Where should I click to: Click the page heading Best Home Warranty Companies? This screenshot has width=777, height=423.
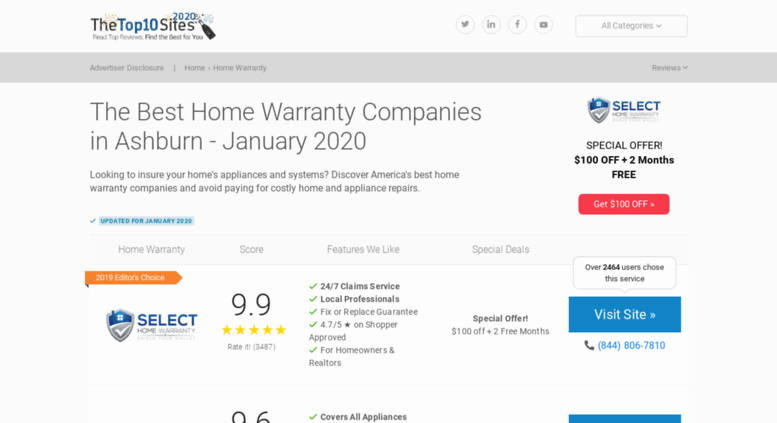285,126
